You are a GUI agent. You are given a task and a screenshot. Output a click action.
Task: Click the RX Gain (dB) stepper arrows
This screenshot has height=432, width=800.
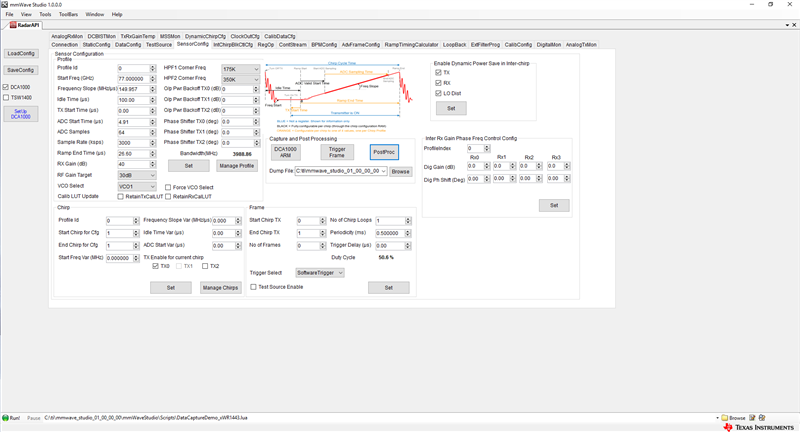(x=153, y=164)
